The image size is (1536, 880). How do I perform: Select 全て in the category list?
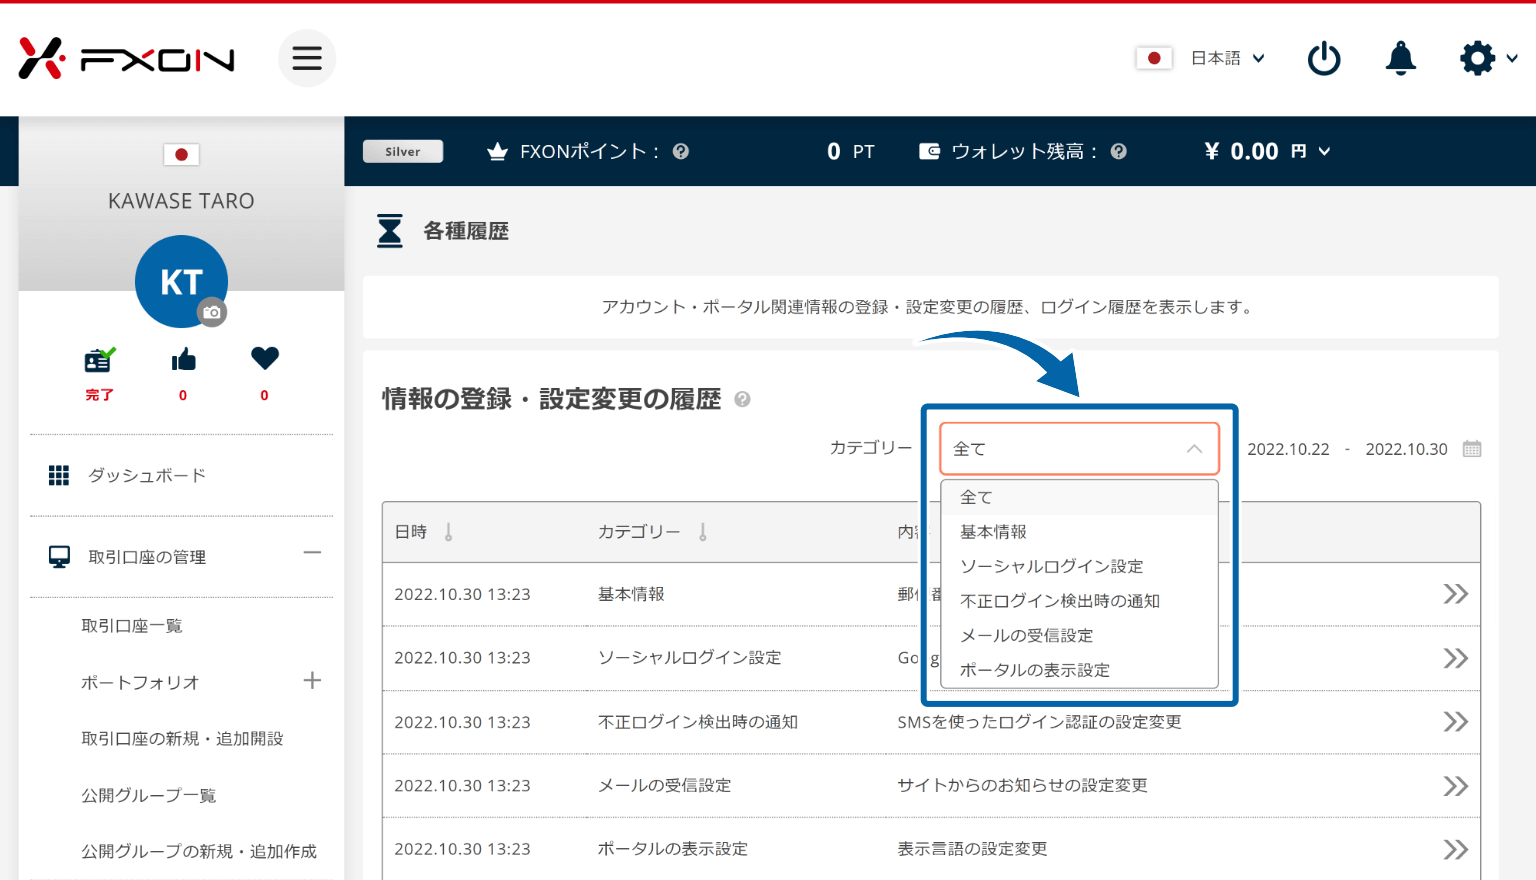[x=1079, y=497]
